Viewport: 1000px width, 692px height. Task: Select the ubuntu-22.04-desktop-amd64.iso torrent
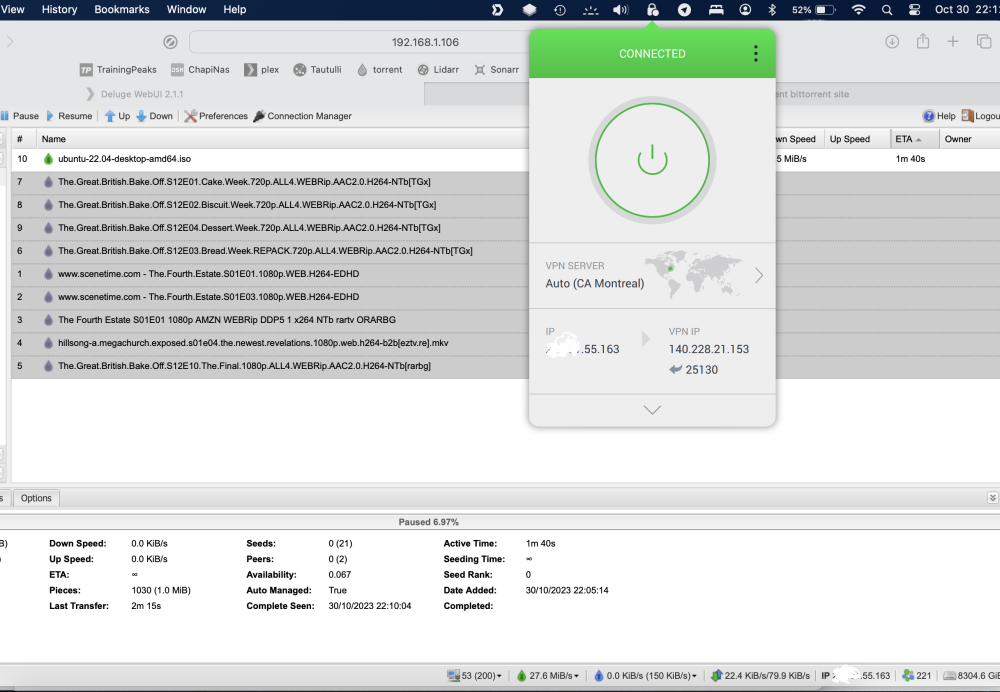[124, 159]
